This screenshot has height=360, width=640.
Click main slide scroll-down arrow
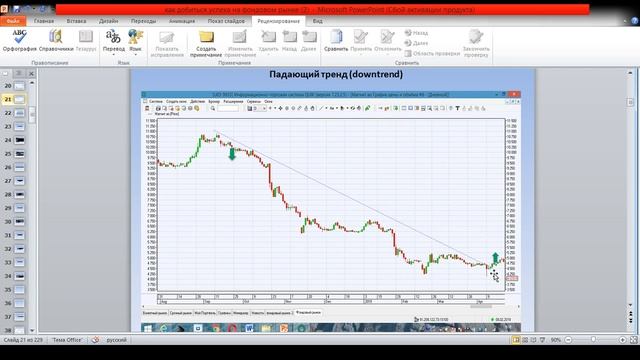[x=630, y=305]
